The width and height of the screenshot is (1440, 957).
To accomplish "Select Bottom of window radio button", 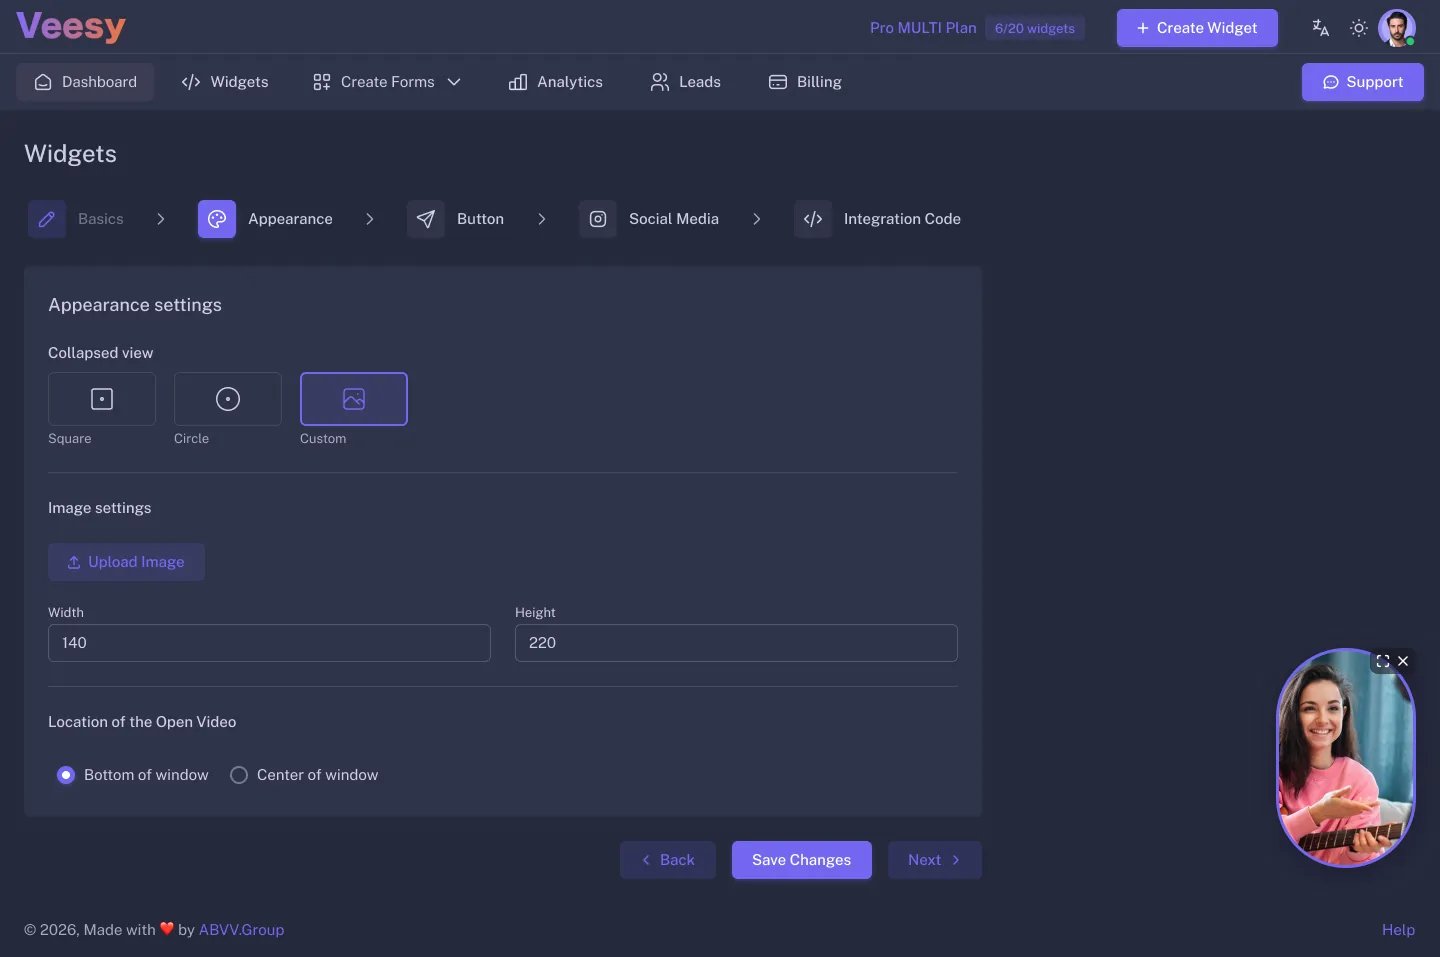I will [66, 775].
